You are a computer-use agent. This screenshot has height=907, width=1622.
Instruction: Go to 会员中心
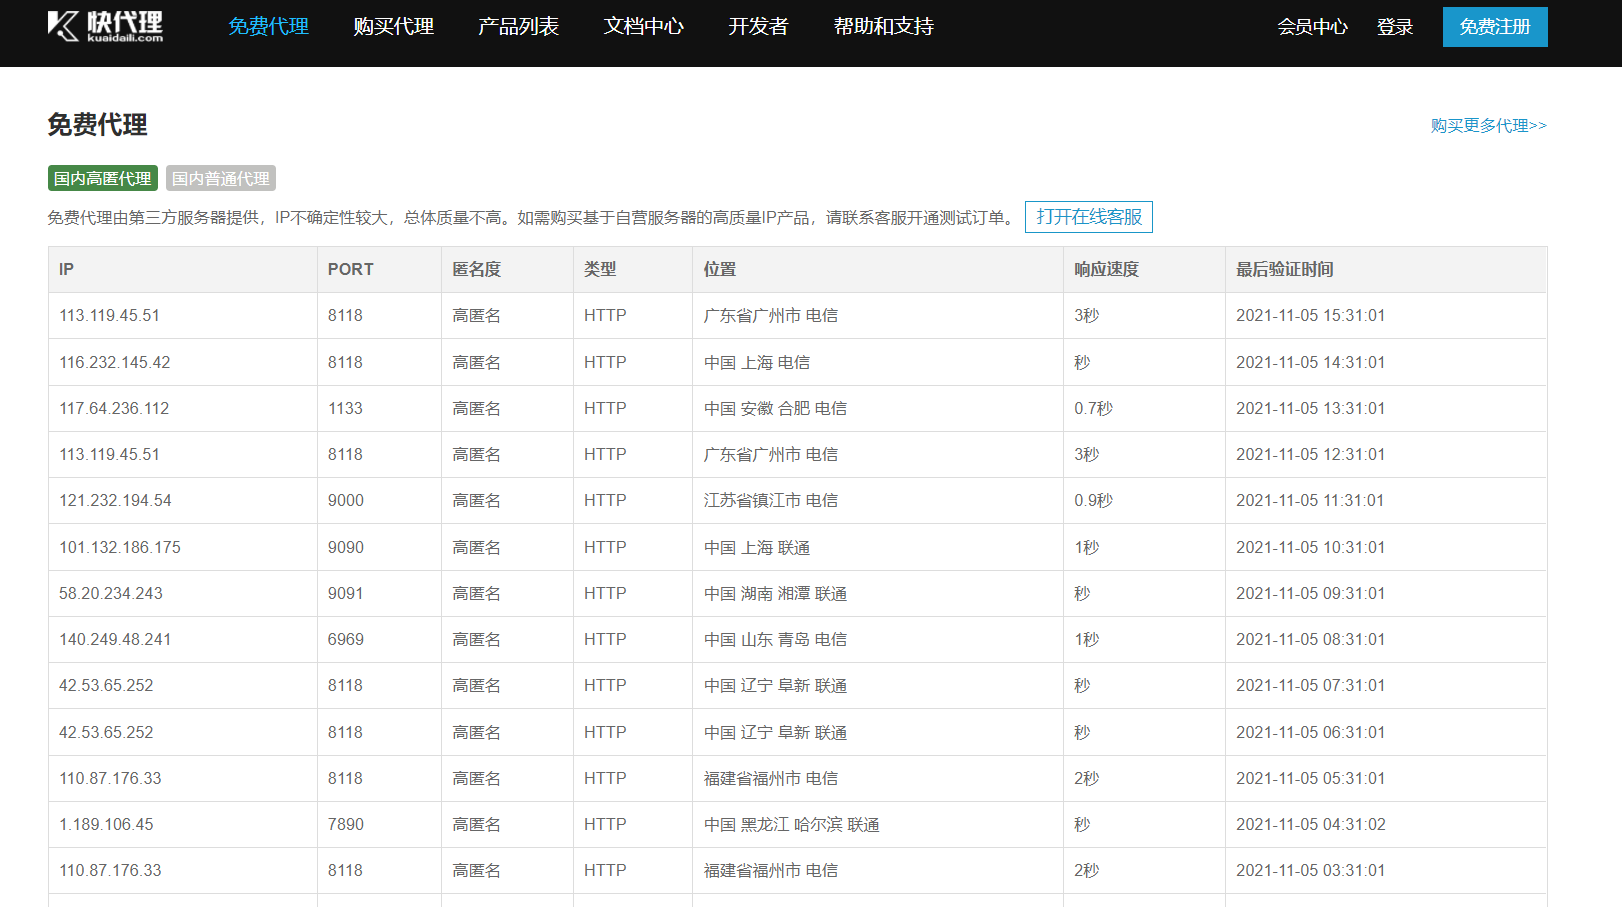pyautogui.click(x=1312, y=27)
